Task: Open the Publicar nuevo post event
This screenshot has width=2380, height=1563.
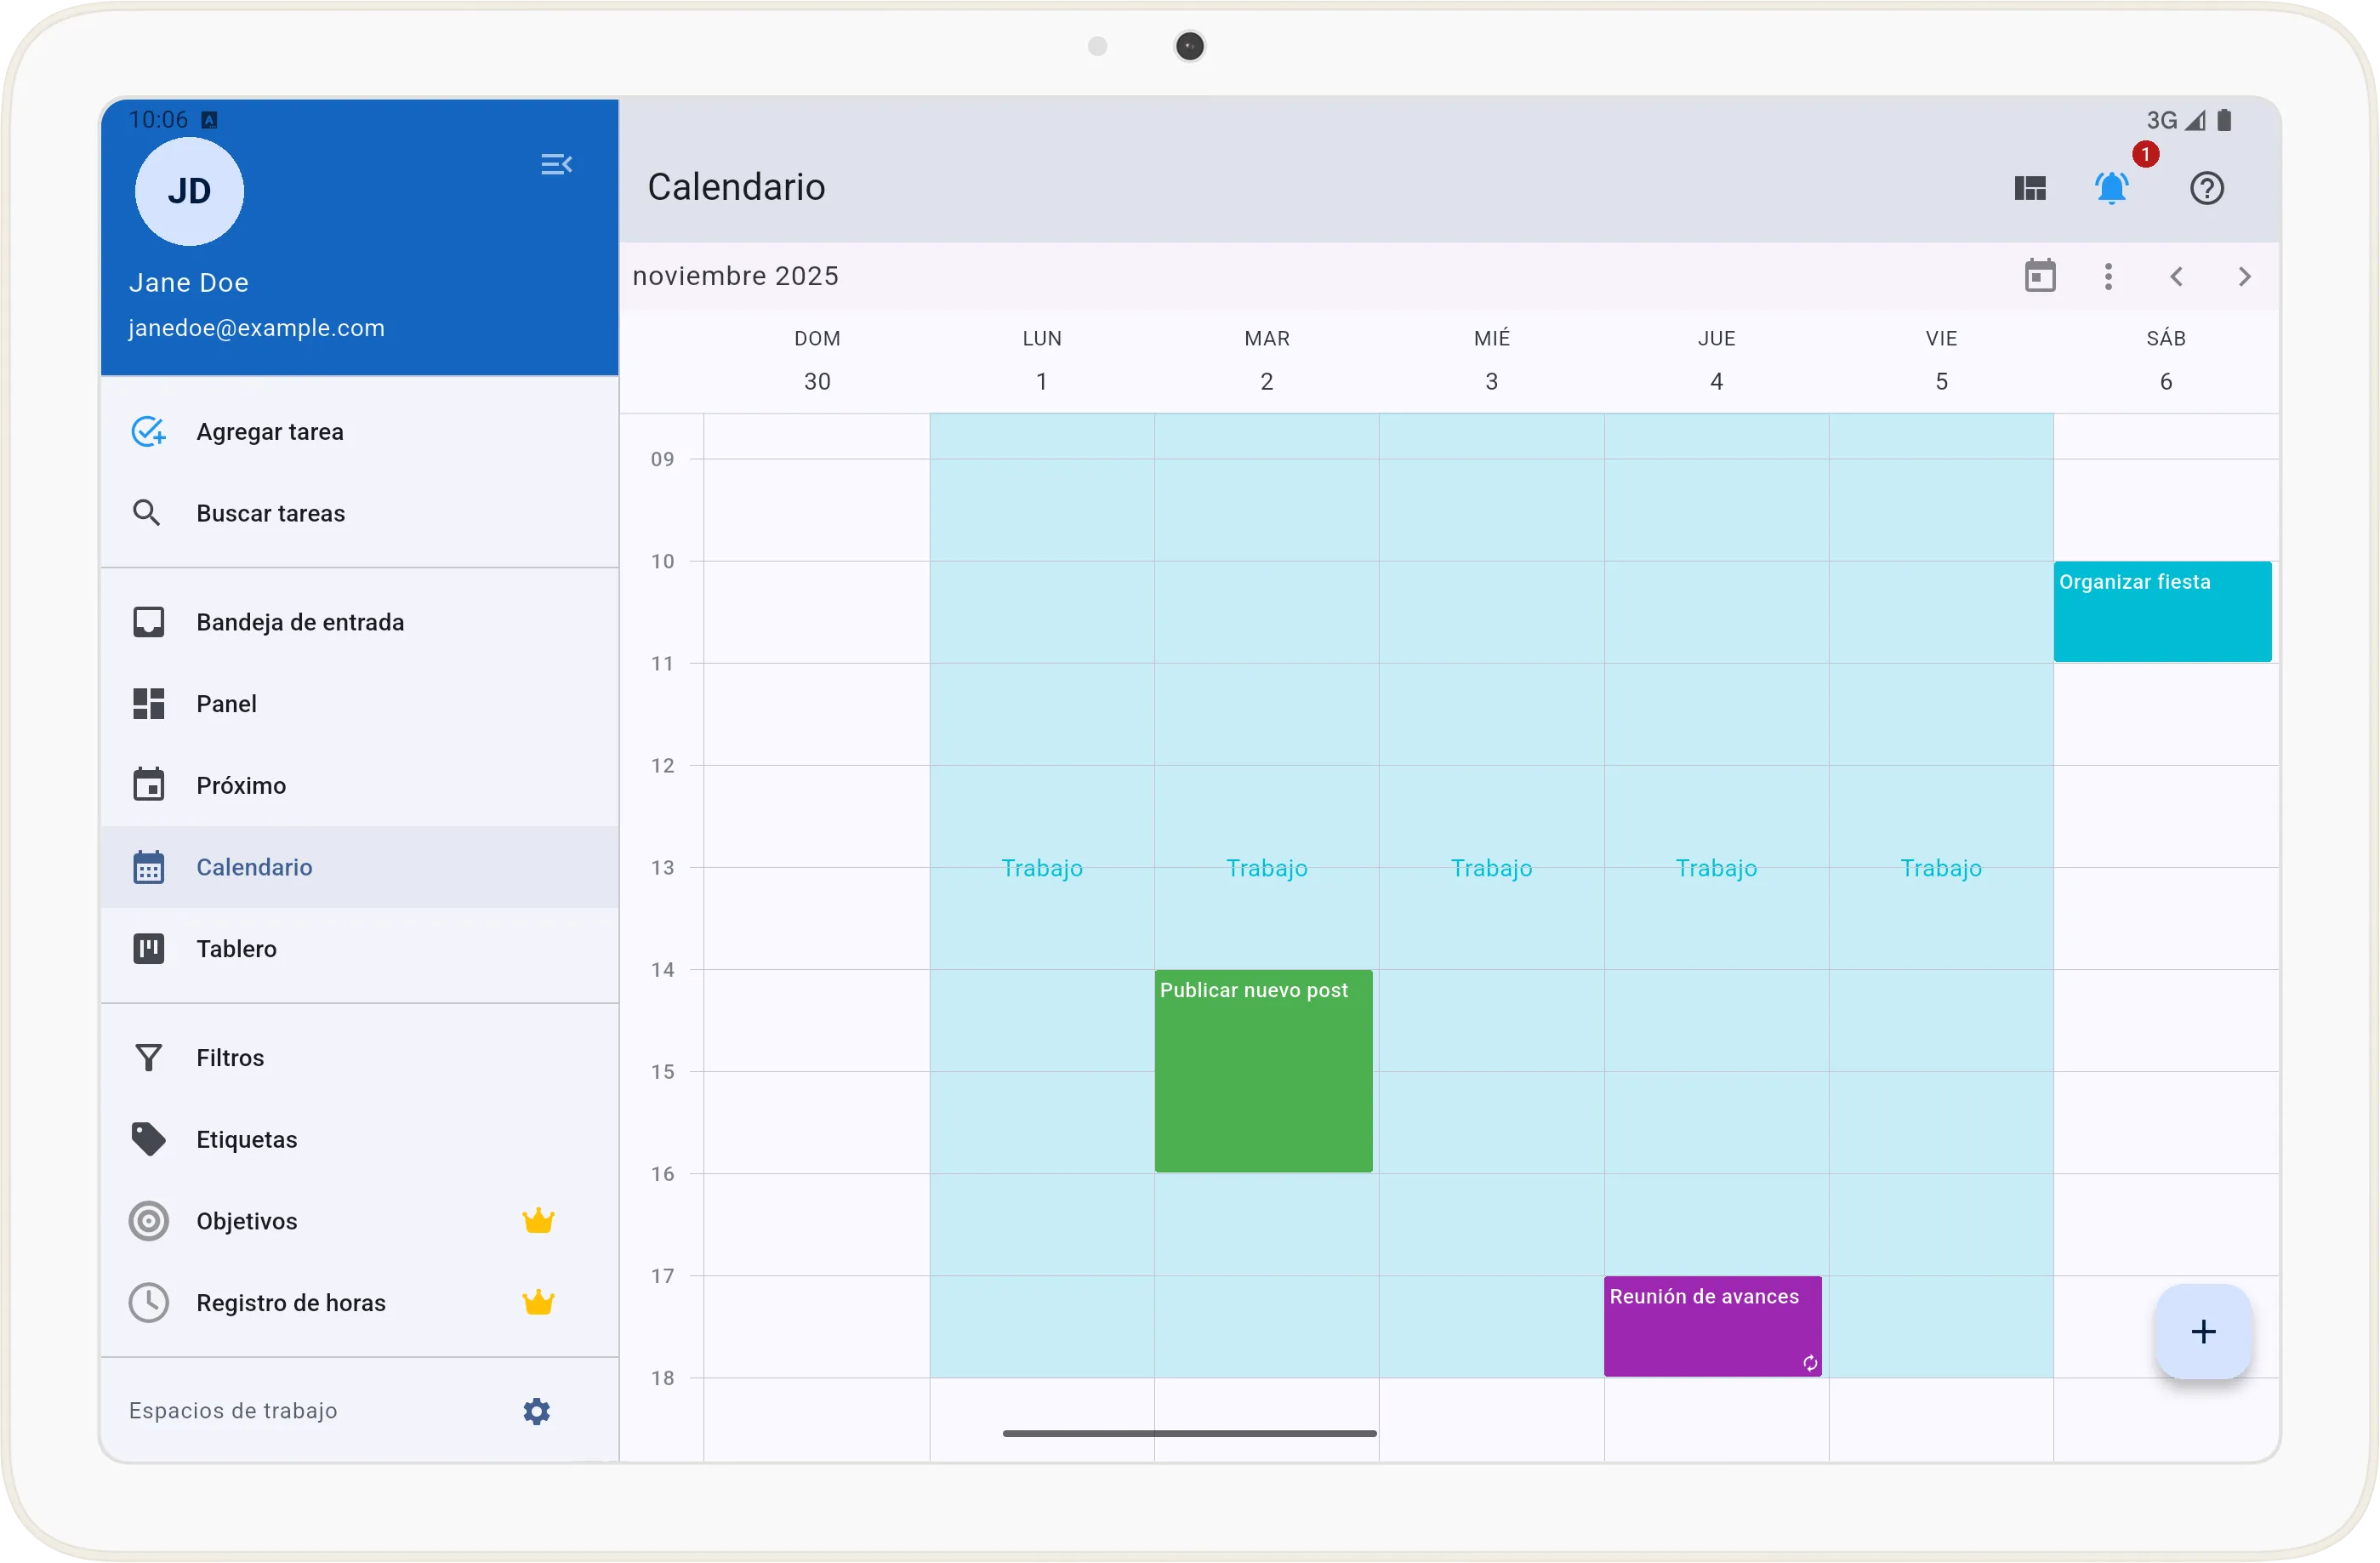Action: pos(1263,1070)
